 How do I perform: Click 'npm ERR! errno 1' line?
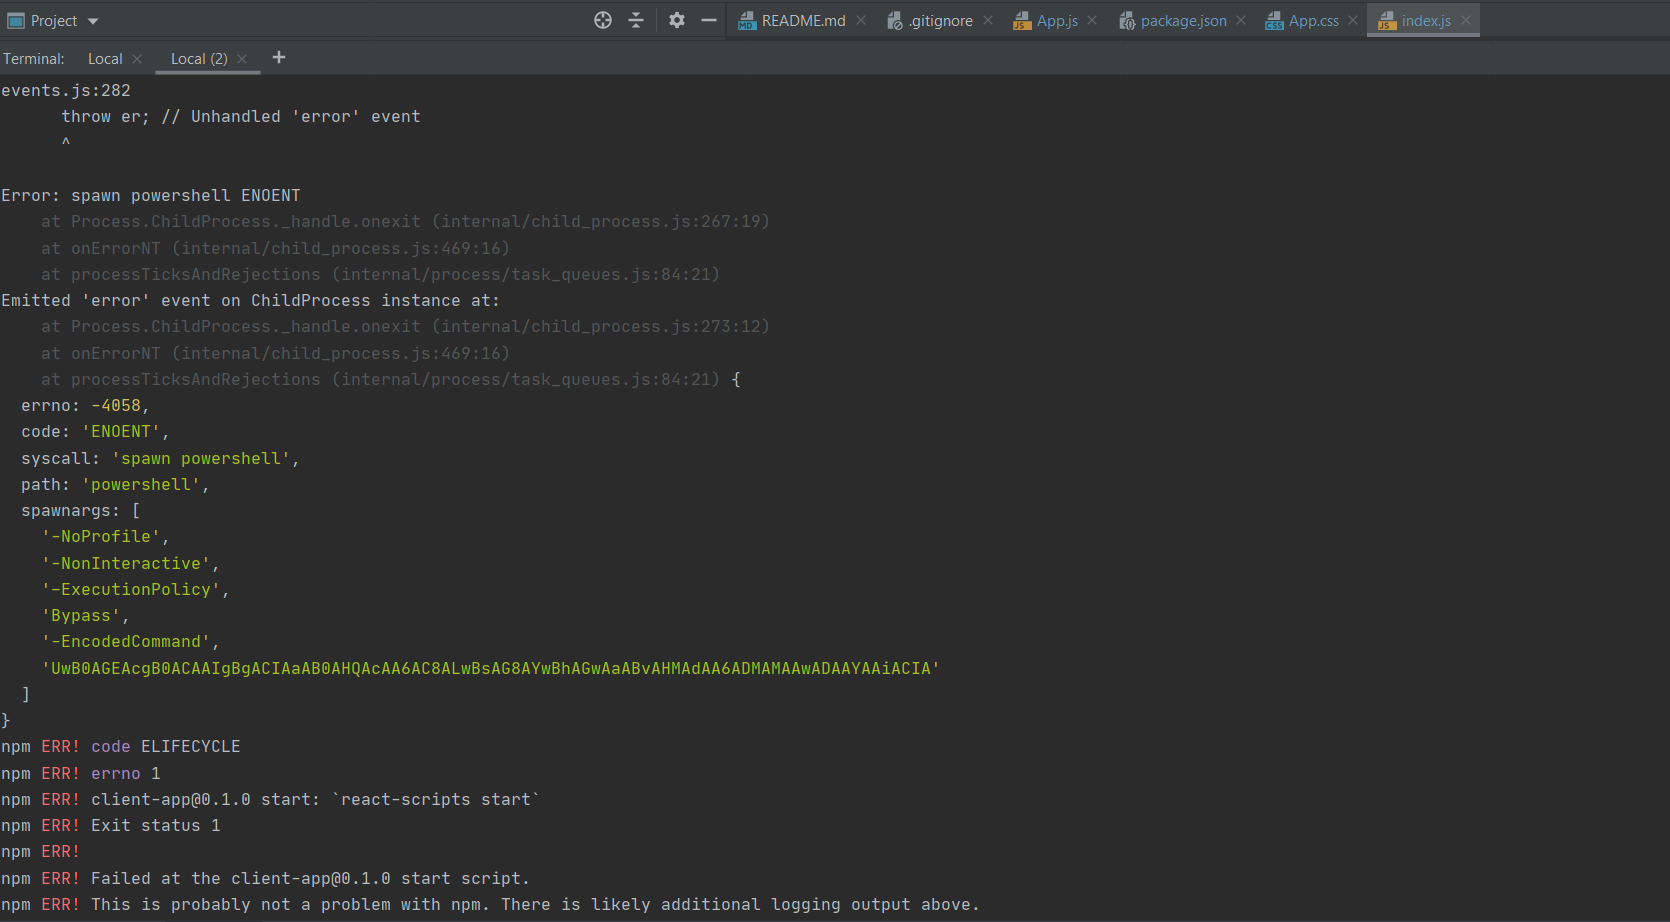[81, 774]
